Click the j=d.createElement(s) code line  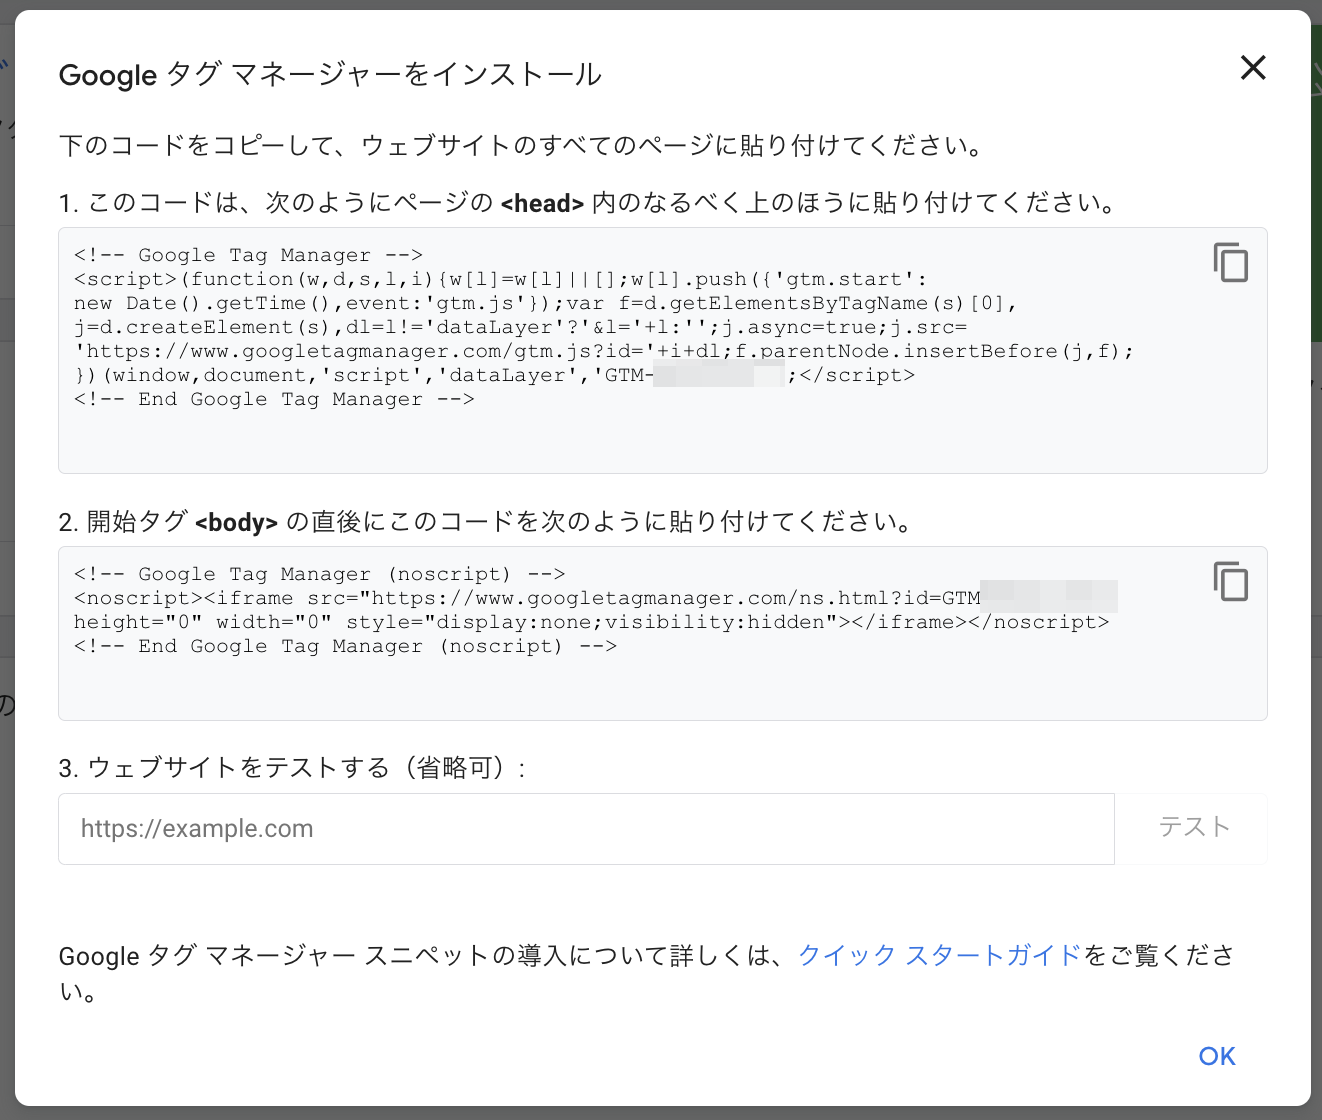tap(520, 327)
